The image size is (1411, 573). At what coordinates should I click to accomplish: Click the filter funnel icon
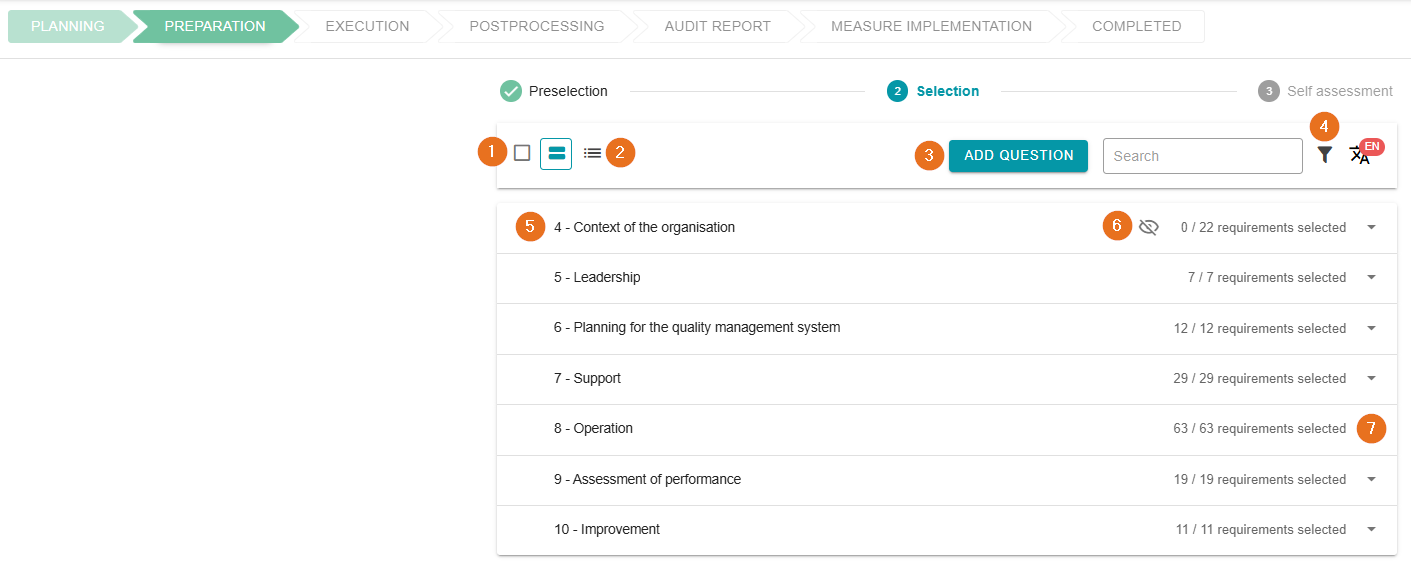click(1325, 155)
